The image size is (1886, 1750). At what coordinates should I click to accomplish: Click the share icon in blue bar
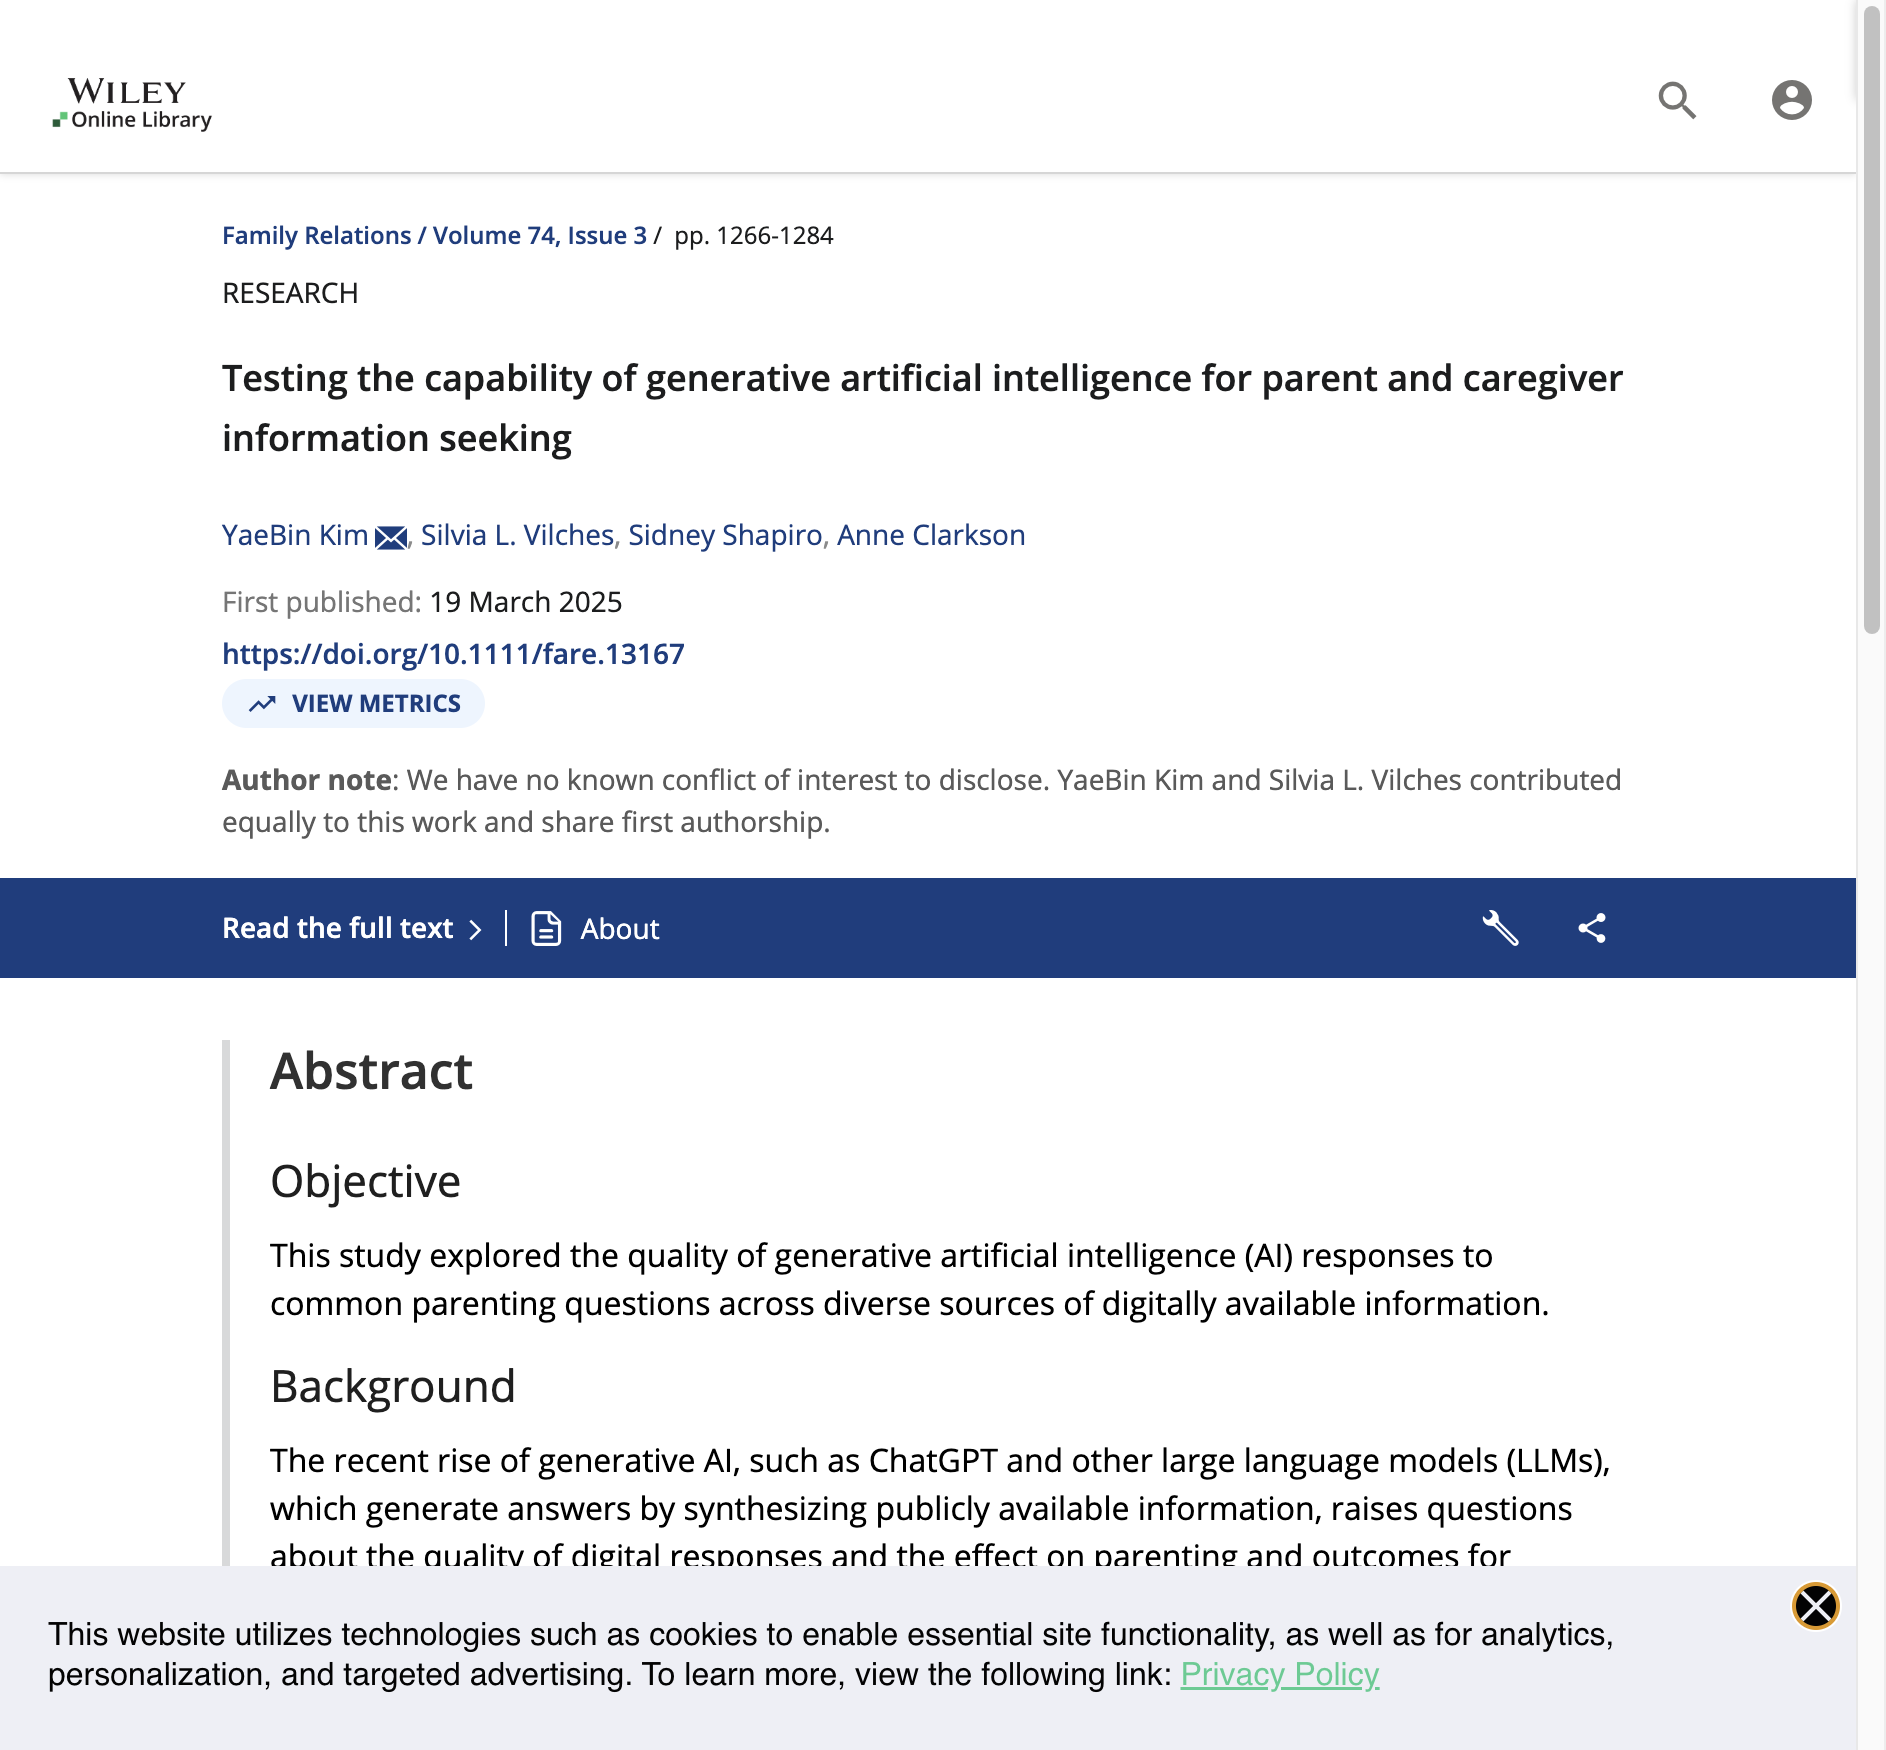1591,928
